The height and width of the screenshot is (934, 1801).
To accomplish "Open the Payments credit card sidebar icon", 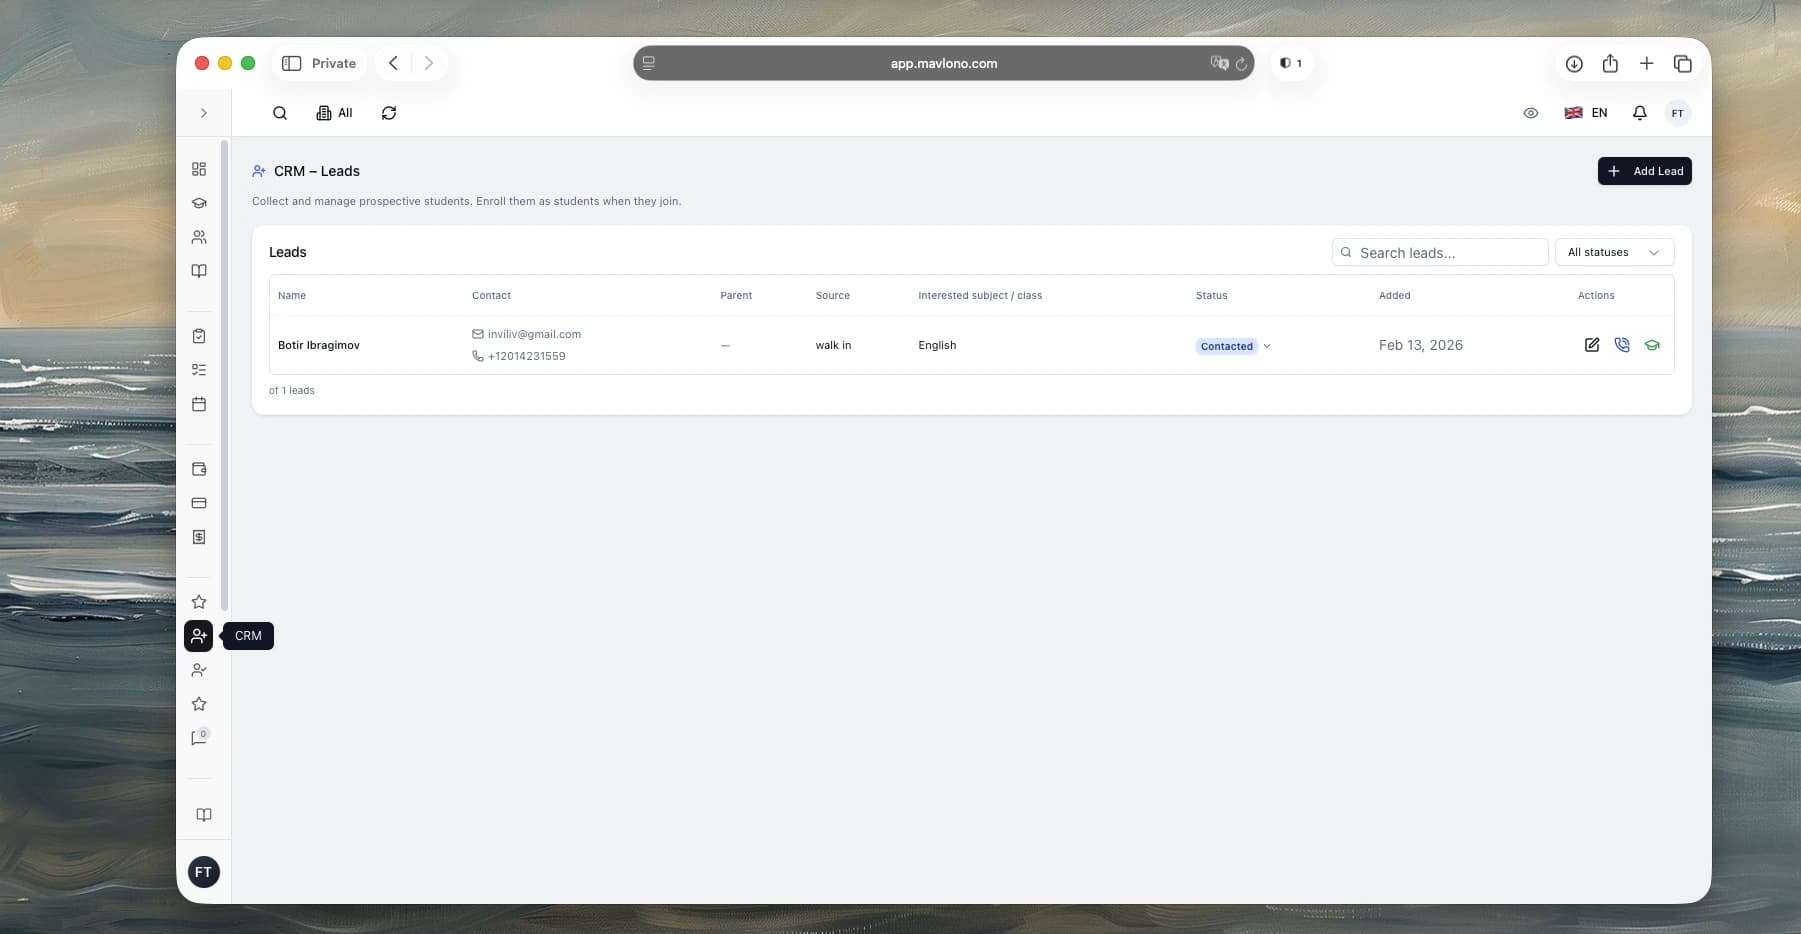I will click(199, 503).
